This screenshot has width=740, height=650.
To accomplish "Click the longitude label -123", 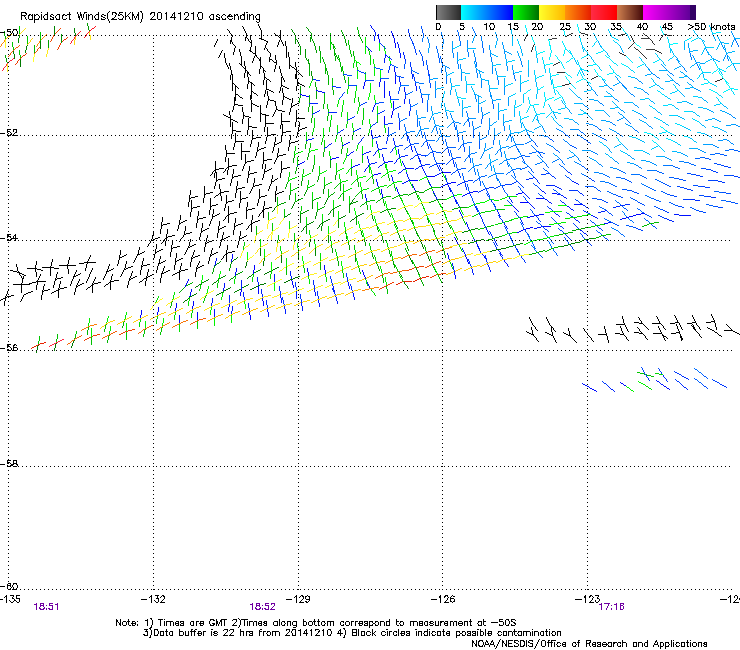I will point(587,599).
